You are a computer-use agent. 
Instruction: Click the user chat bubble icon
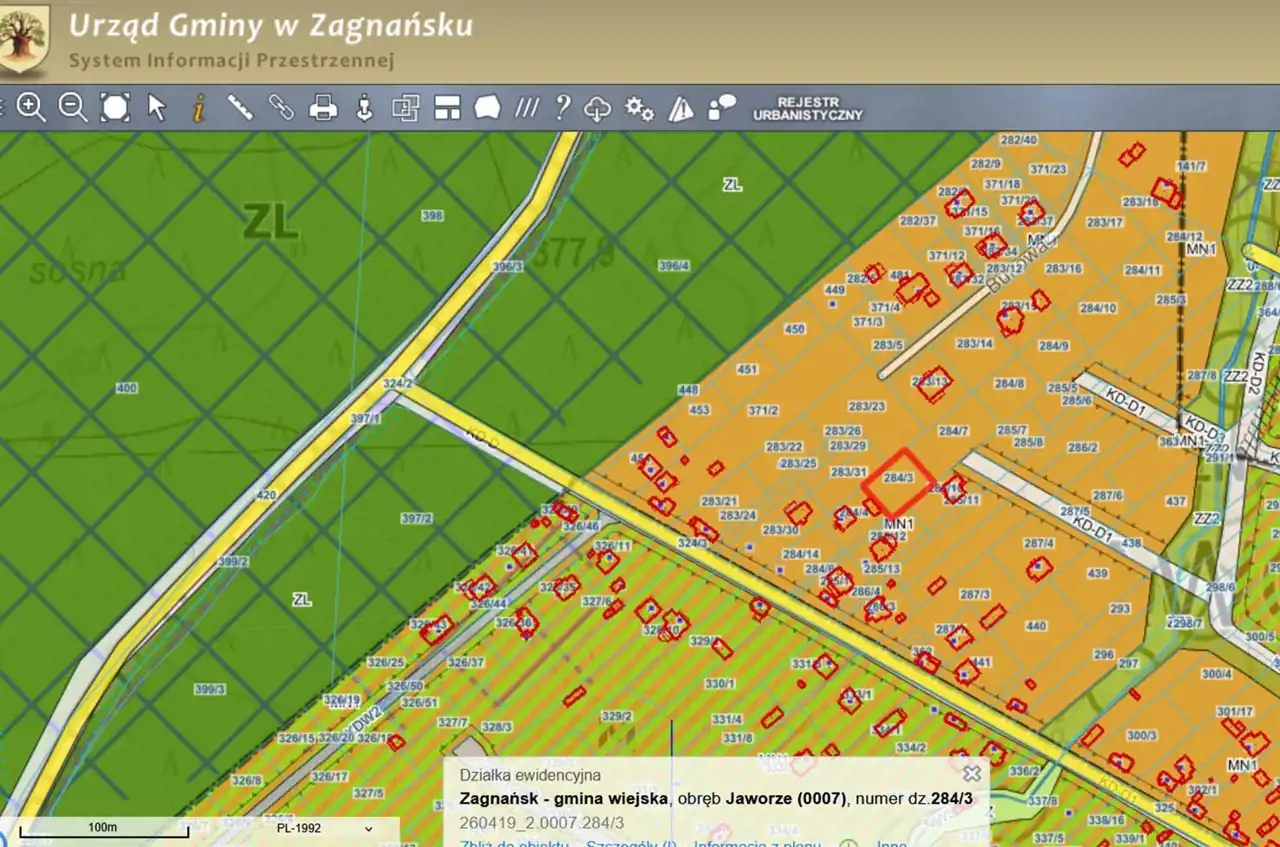[722, 108]
